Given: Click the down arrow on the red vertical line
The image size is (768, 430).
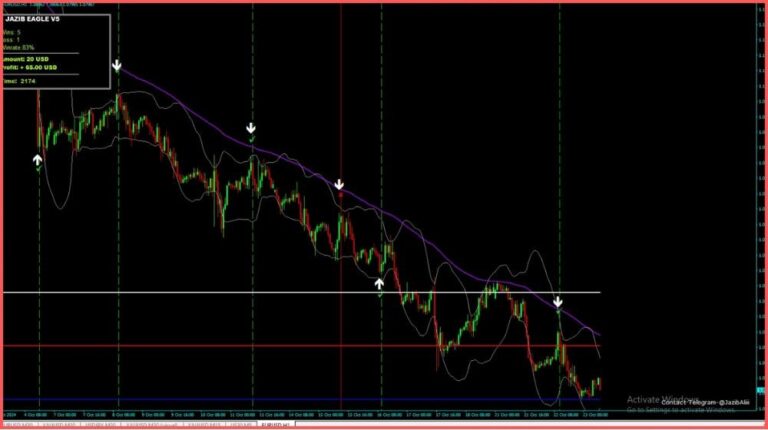Looking at the screenshot, I should [x=340, y=185].
